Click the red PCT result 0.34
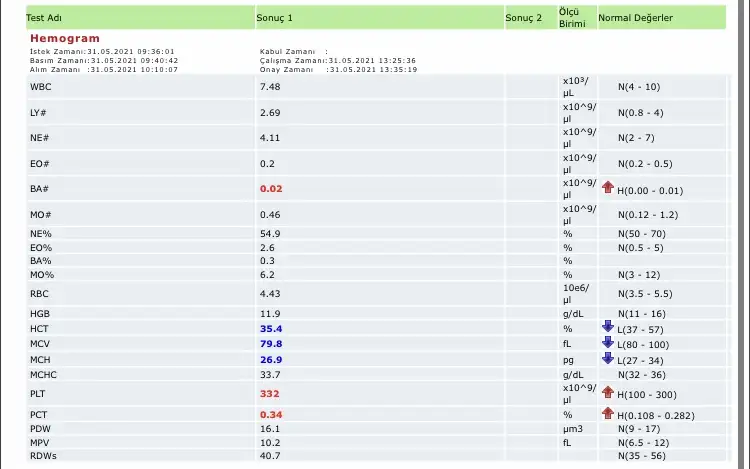 271,414
